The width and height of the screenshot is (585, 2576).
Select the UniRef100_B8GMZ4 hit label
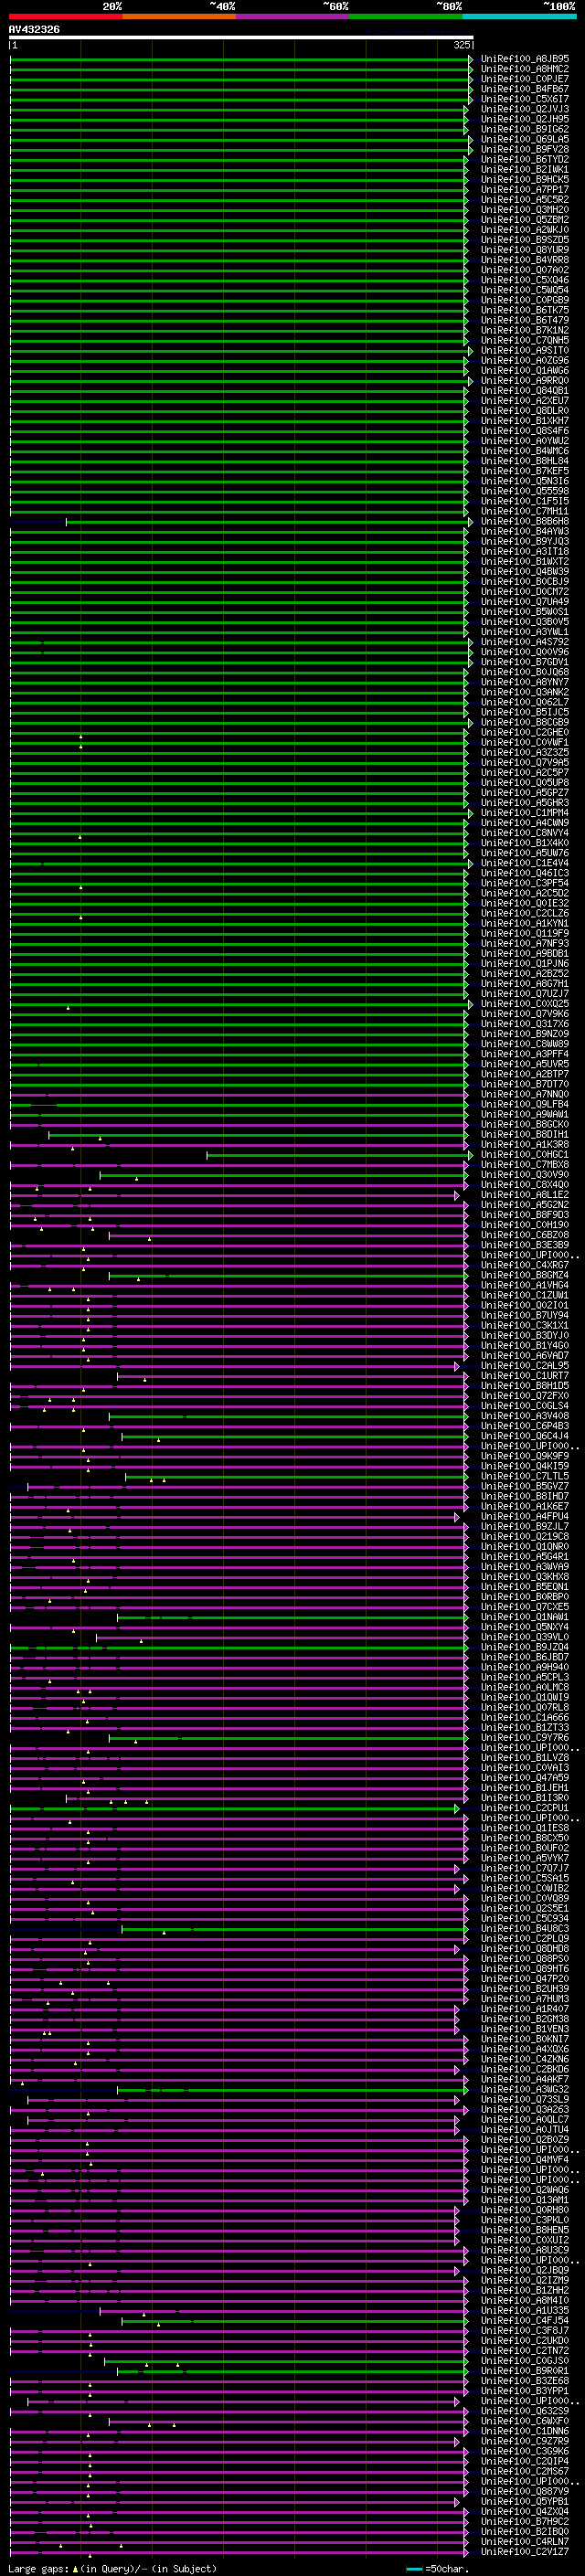click(x=525, y=1275)
